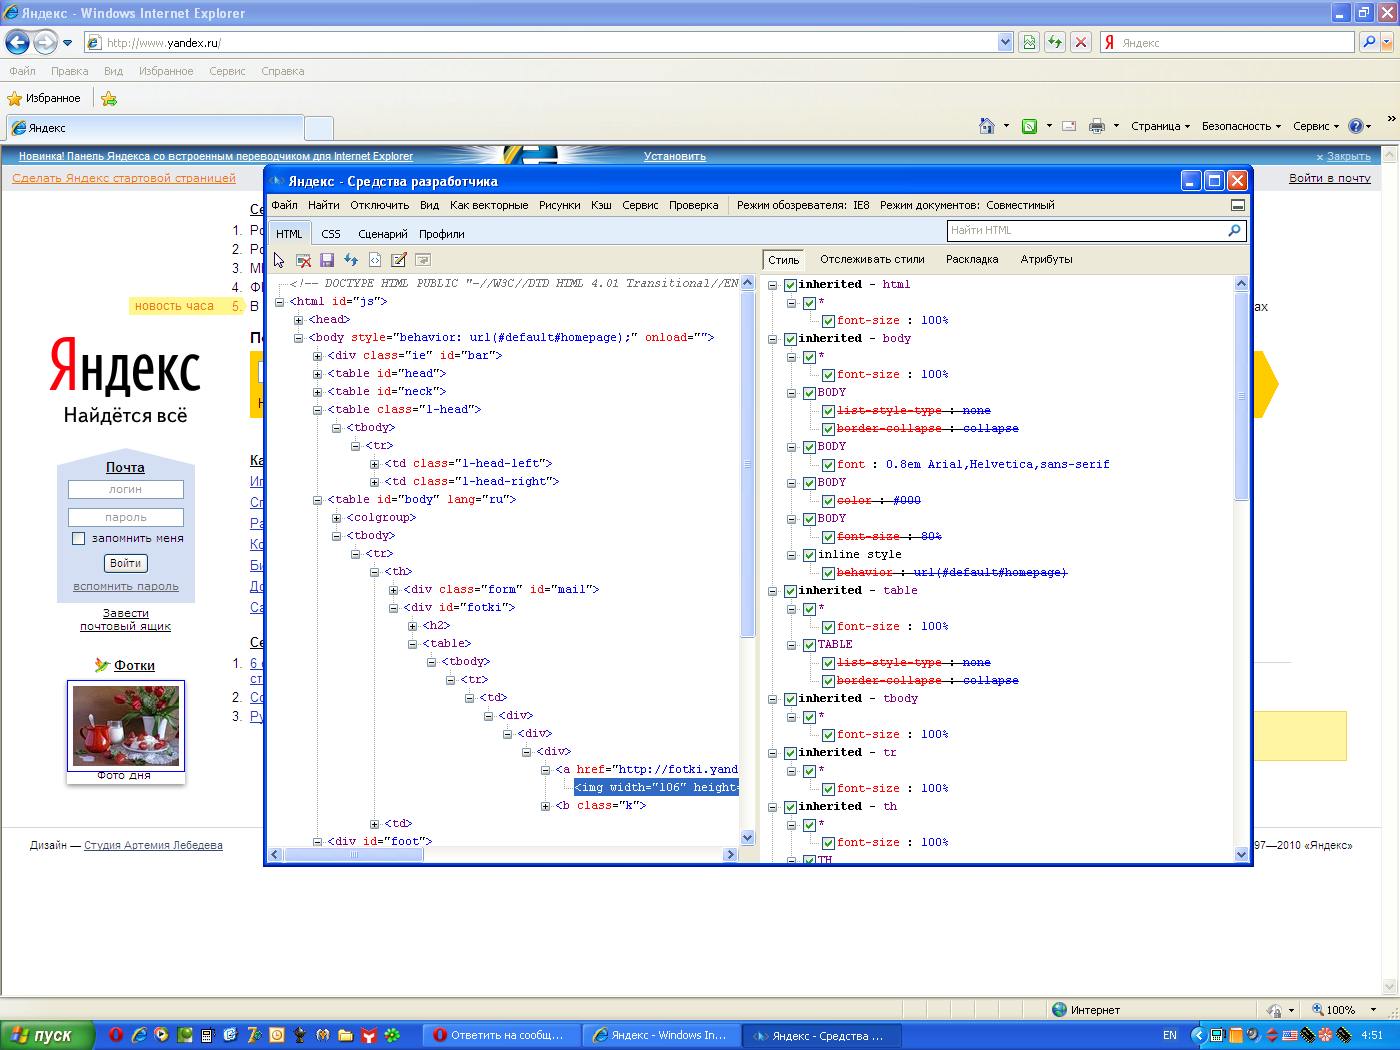Screen dimensions: 1400x1050
Task: Toggle the edit mode pencil icon
Action: tap(399, 260)
